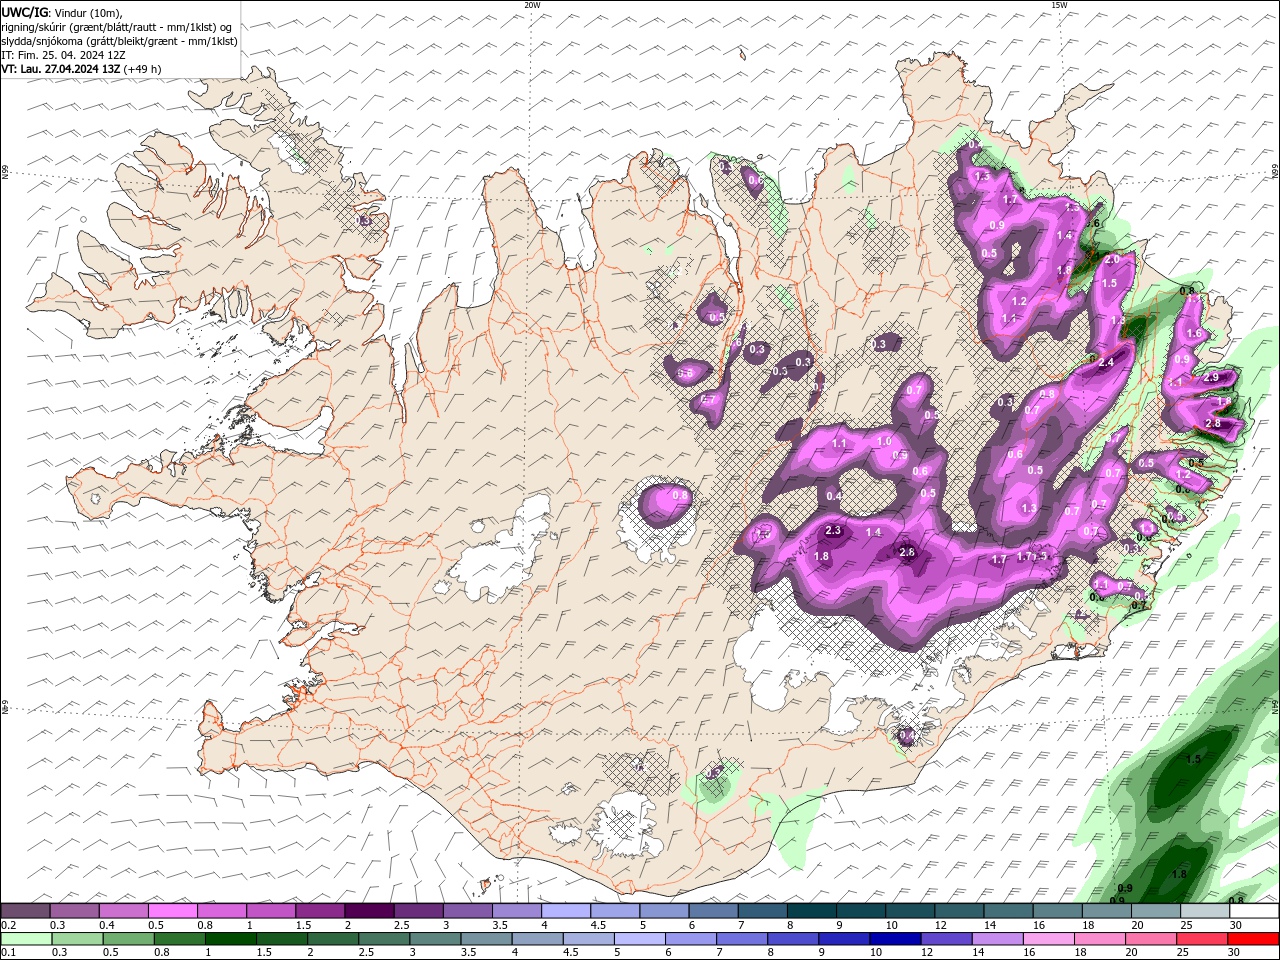Click the darkest green 1 swatch on the rain scale
The image size is (1280, 960).
coord(231,939)
